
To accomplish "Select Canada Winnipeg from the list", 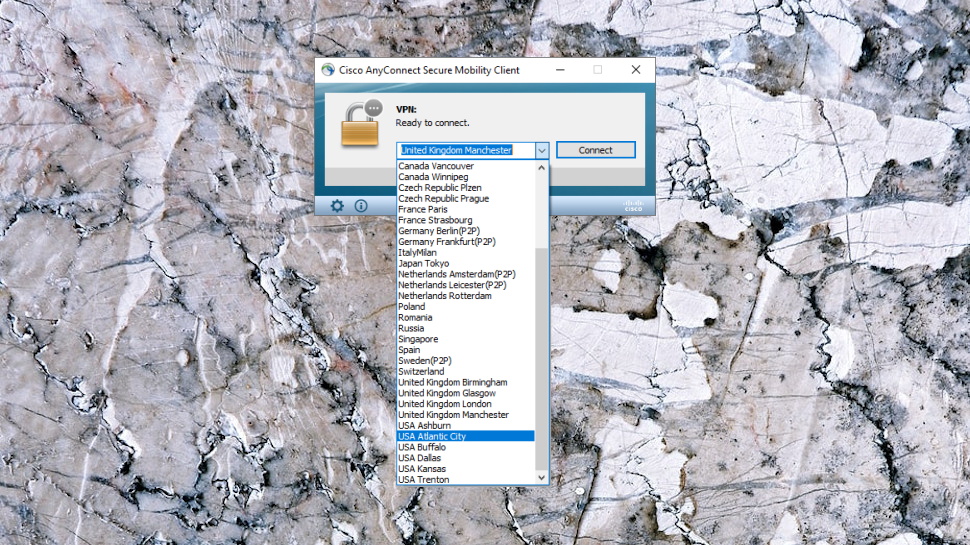I will coord(466,177).
